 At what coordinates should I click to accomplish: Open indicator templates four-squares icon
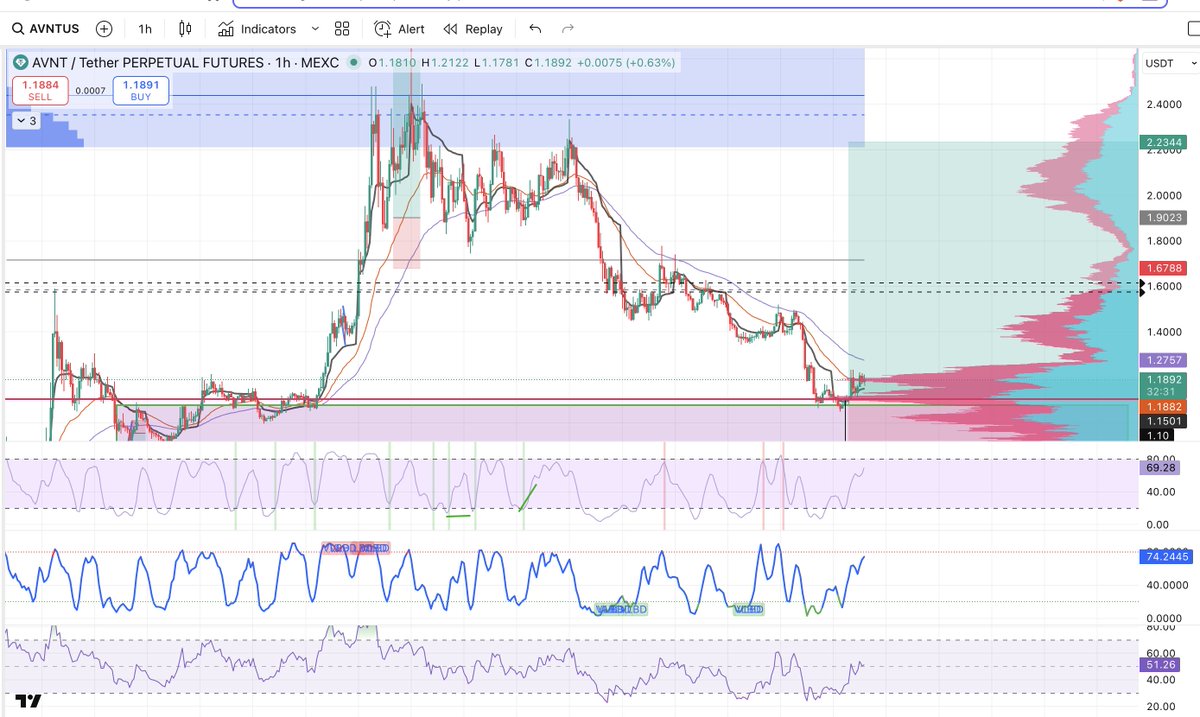point(342,29)
